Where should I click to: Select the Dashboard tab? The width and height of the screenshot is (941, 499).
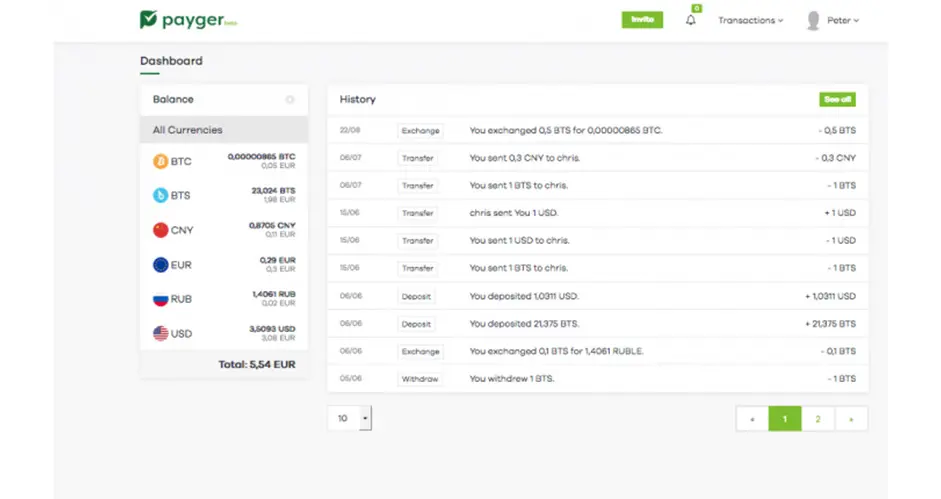[x=171, y=61]
